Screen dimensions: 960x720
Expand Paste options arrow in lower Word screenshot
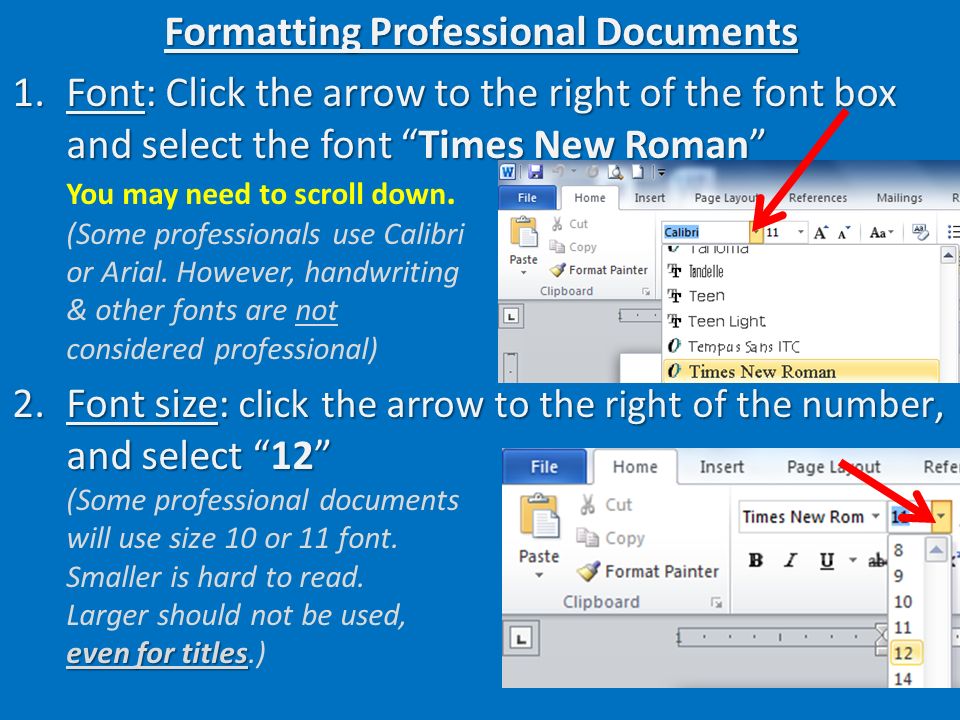[539, 576]
